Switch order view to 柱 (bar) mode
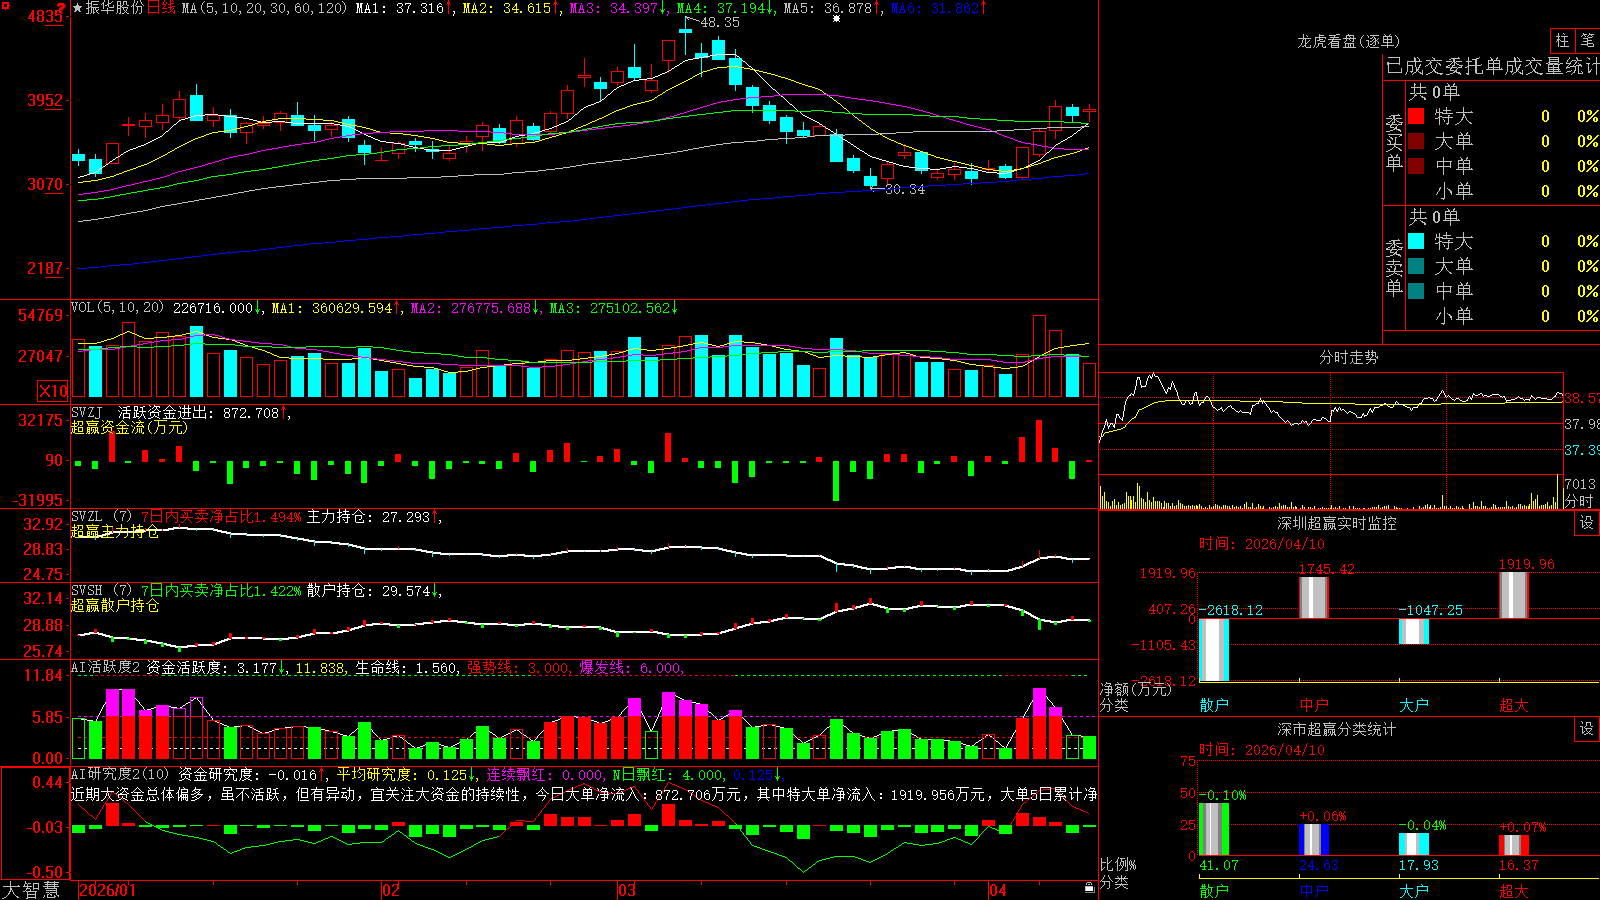Screen dimensions: 1600x900 pos(1562,40)
